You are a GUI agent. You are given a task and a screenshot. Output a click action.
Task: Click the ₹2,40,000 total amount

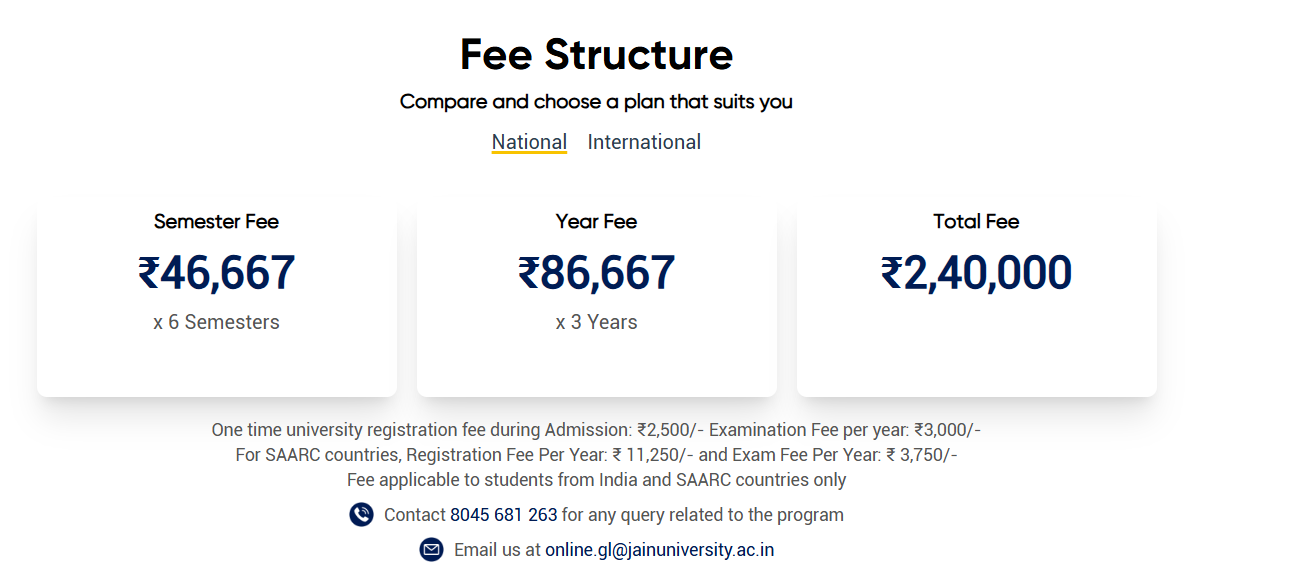click(x=976, y=273)
